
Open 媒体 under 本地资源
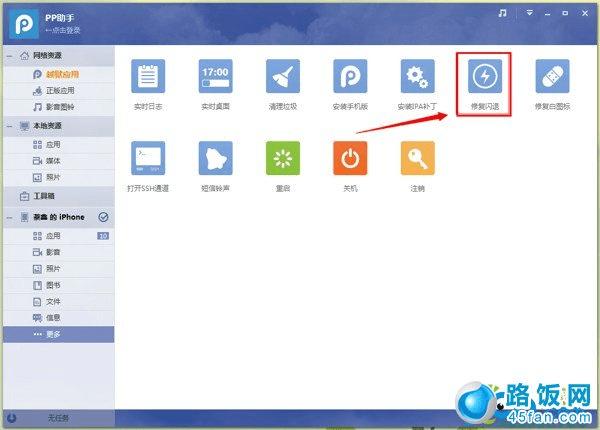pos(59,161)
